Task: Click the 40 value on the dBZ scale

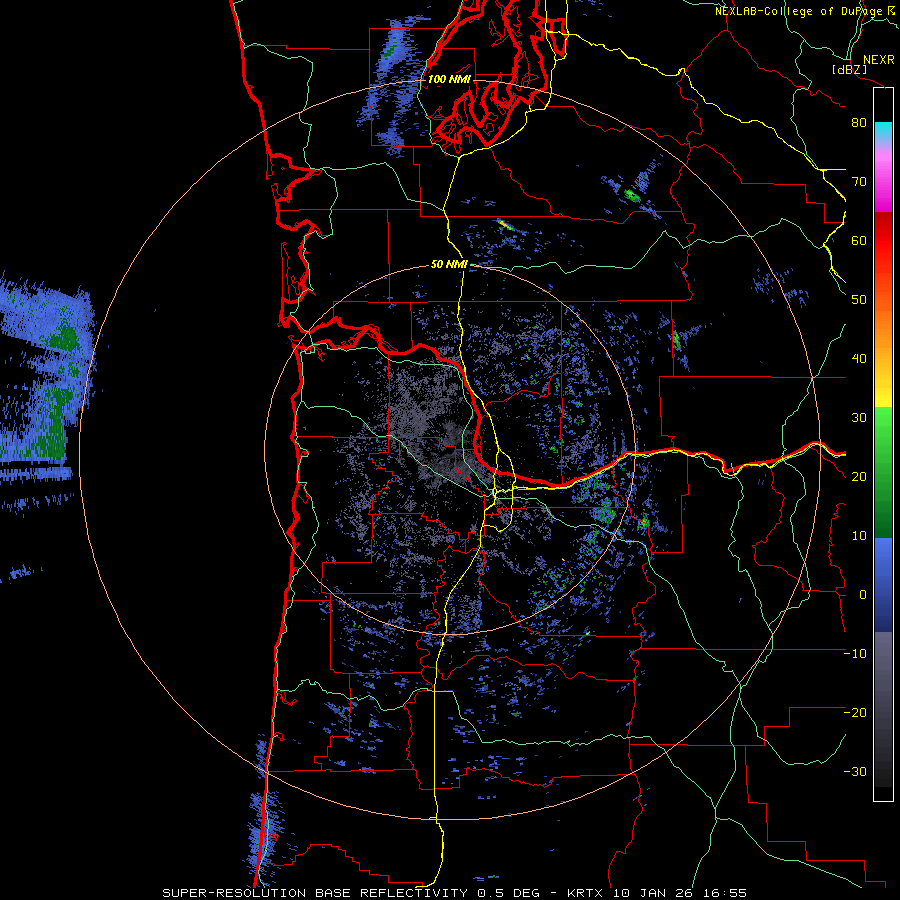Action: (x=859, y=359)
